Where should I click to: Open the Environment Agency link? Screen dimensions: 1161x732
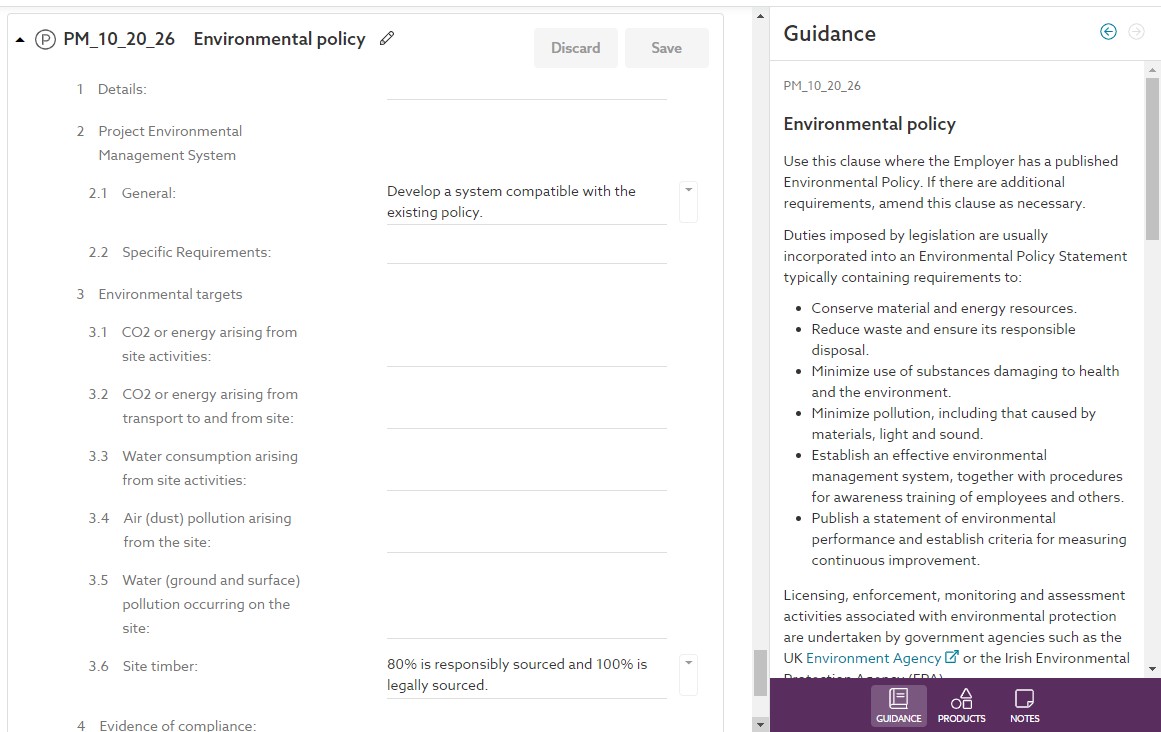(x=873, y=658)
